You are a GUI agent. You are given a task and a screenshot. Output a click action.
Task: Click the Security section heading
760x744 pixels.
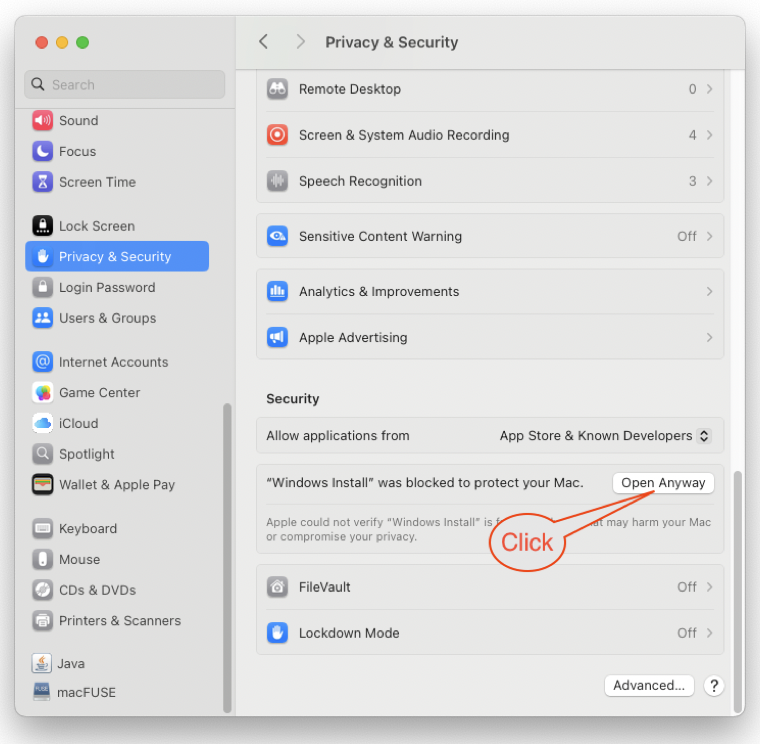click(293, 399)
